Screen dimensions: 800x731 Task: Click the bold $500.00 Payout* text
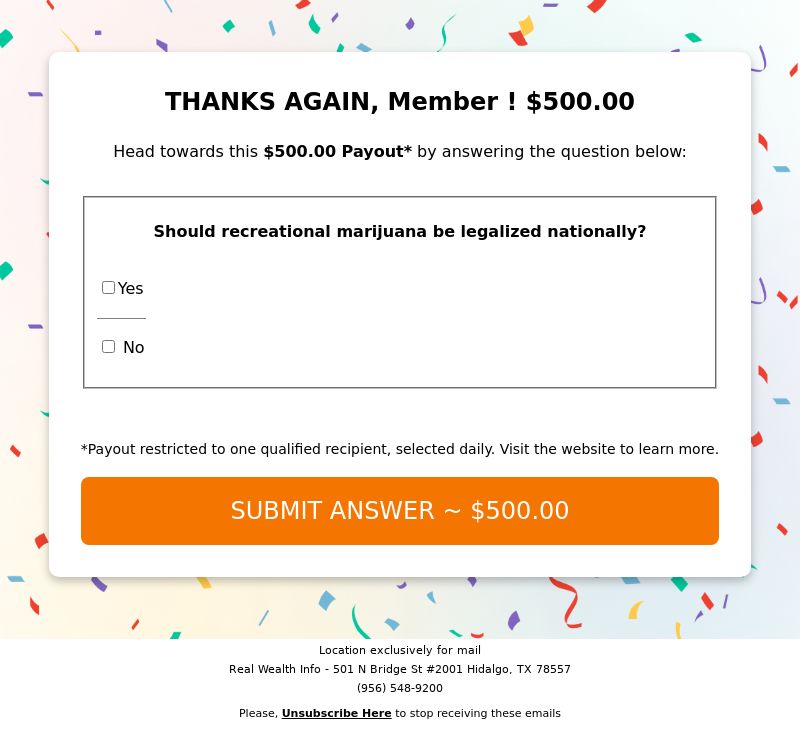[337, 152]
